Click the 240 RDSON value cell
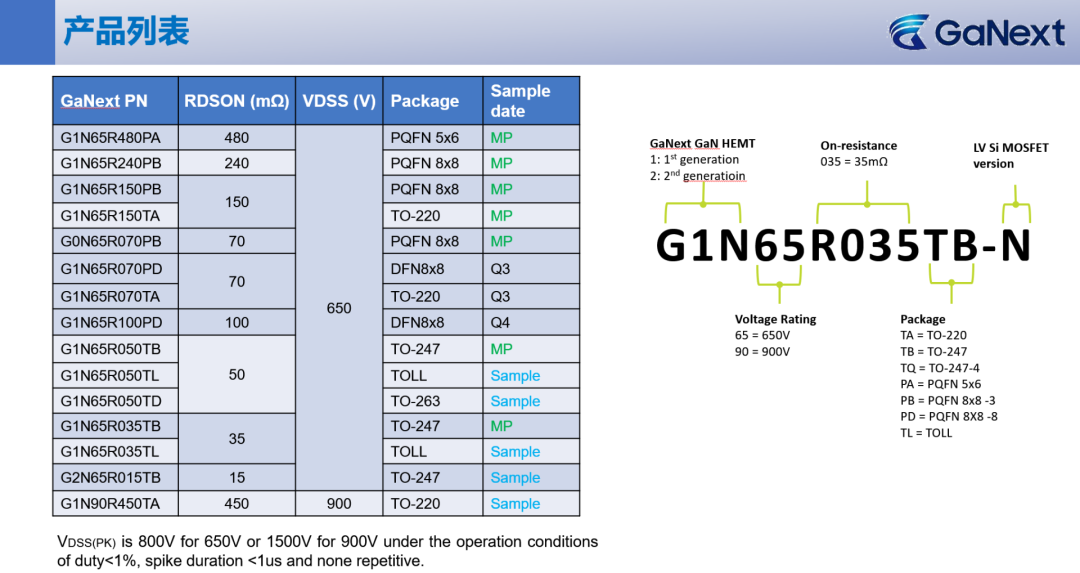The height and width of the screenshot is (573, 1080). pos(236,163)
